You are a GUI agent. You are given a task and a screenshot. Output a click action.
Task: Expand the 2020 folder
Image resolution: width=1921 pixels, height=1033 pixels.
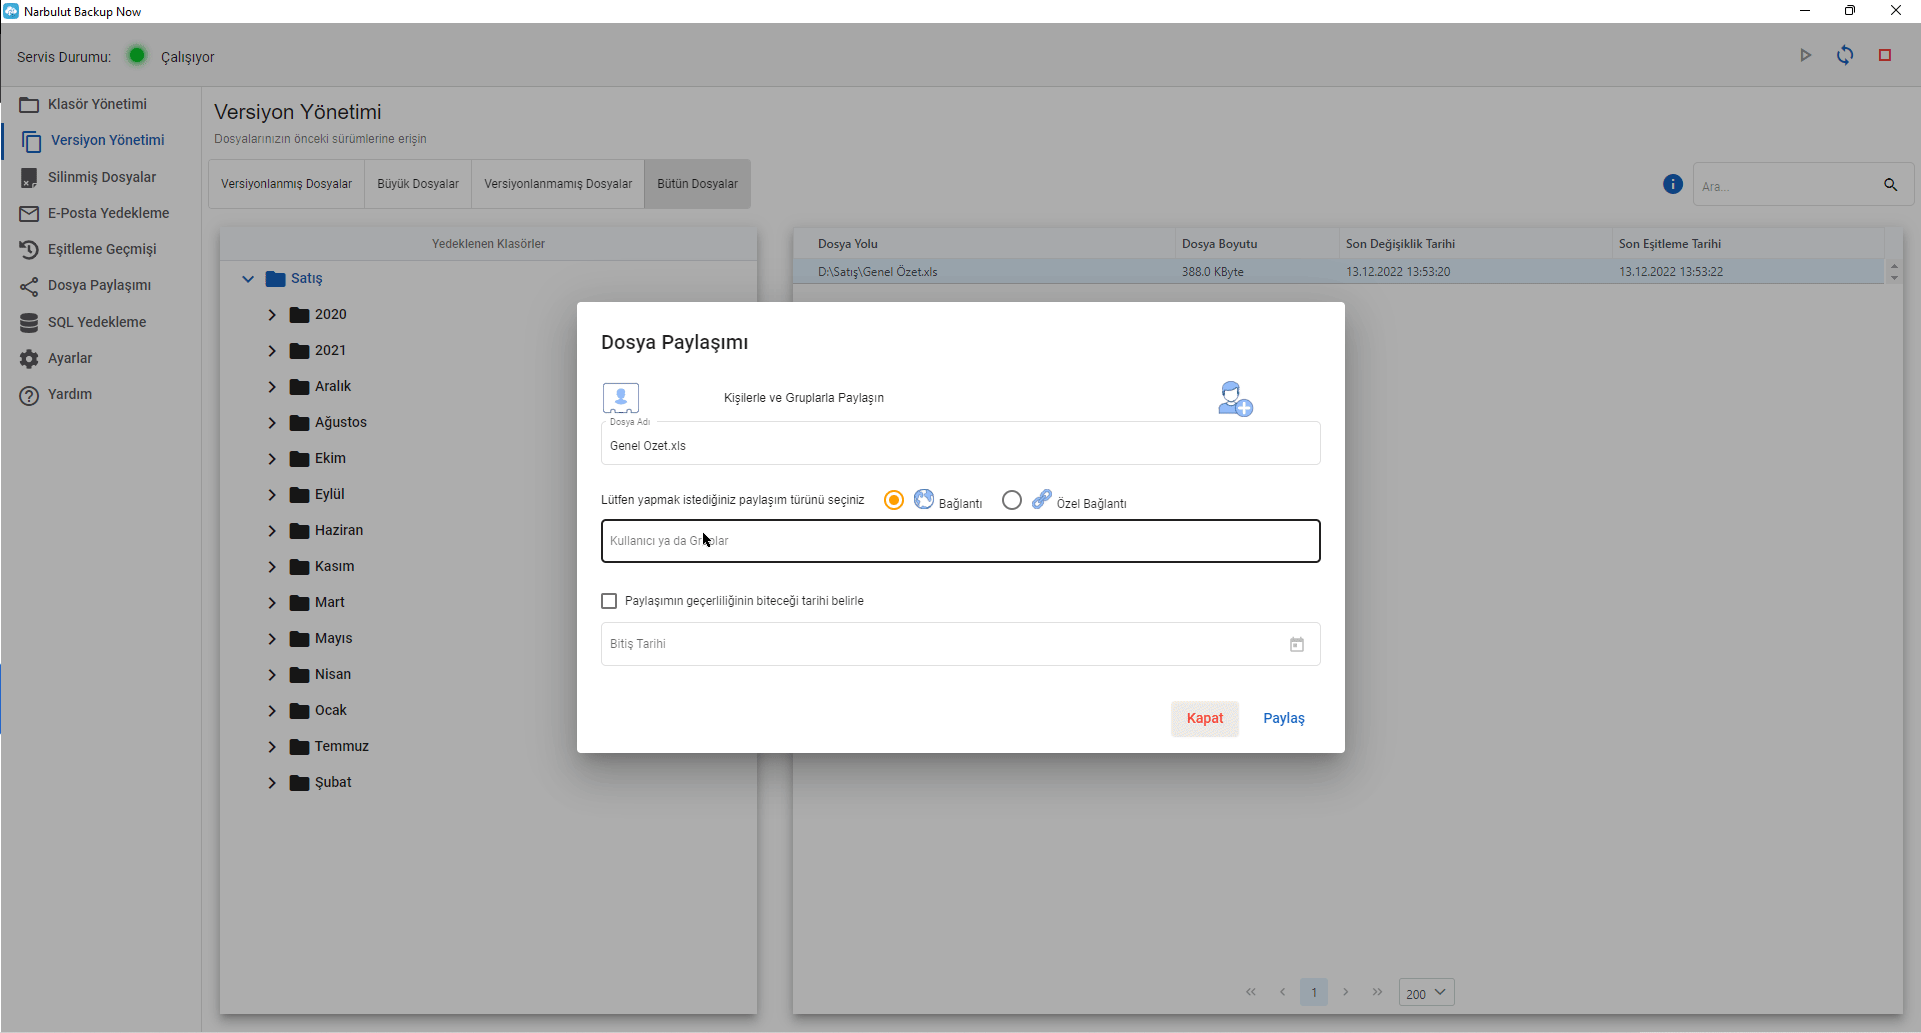[272, 315]
